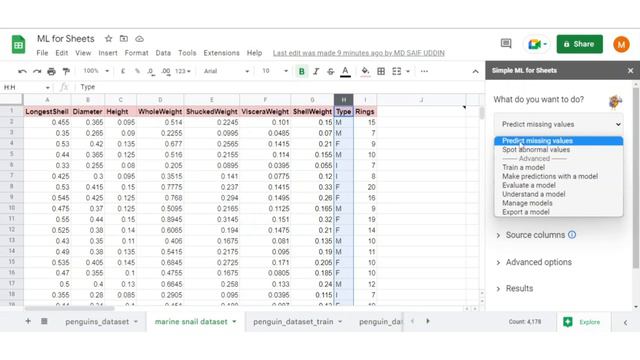Viewport: 640px width, 360px height.
Task: Open the Data menu
Action: pyautogui.click(x=163, y=53)
